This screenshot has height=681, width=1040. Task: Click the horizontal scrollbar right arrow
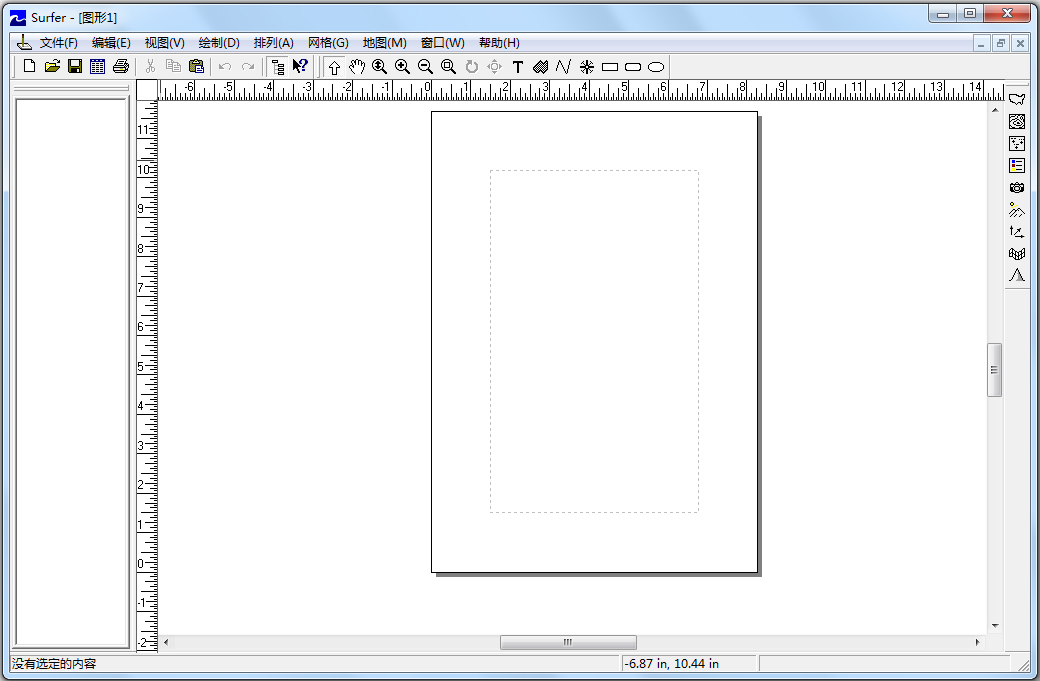pos(977,642)
